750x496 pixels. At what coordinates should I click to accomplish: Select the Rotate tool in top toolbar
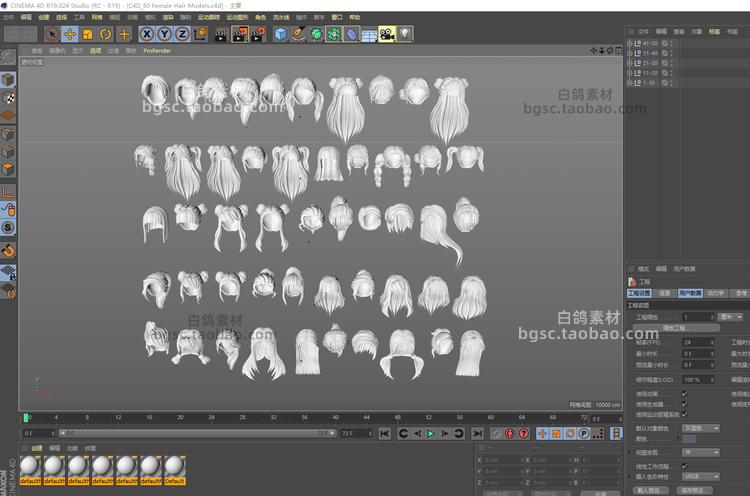pyautogui.click(x=105, y=34)
